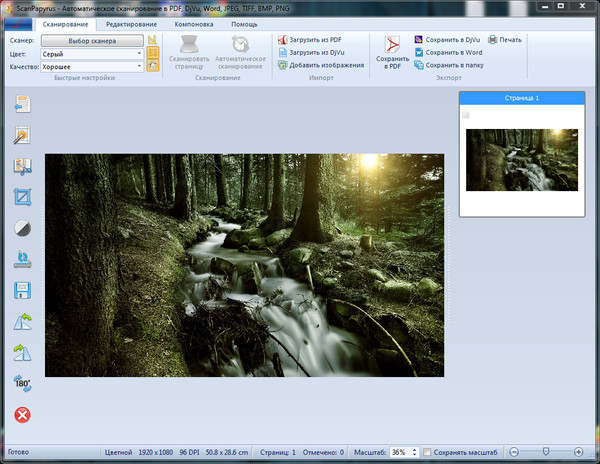Click Загрузить из PDF import icon
This screenshot has width=600, height=464.
(282, 40)
